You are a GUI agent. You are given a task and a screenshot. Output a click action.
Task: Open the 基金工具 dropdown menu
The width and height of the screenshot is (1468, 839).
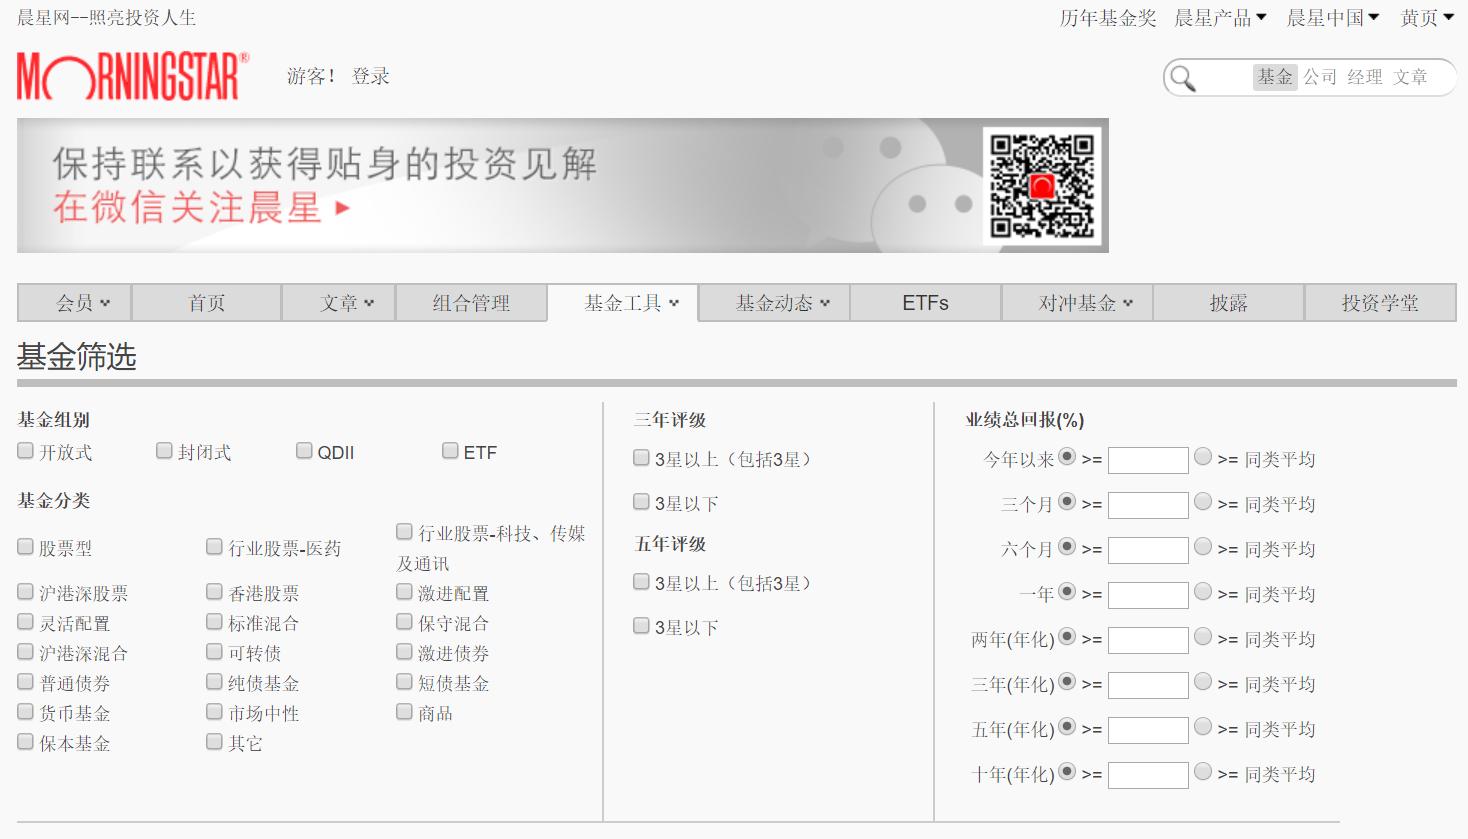tap(622, 302)
